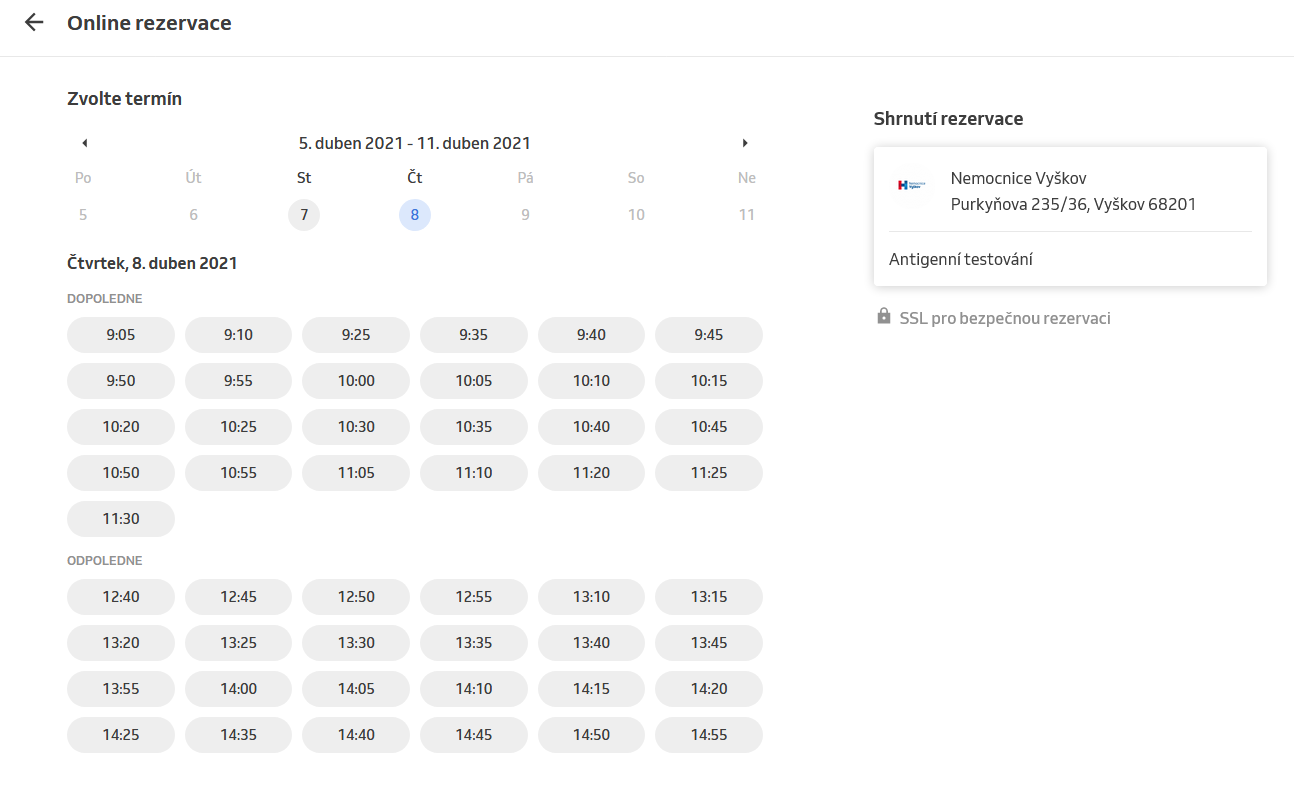Viewport: 1294px width, 789px height.
Task: Choose the 12:40 afternoon slot
Action: (121, 597)
